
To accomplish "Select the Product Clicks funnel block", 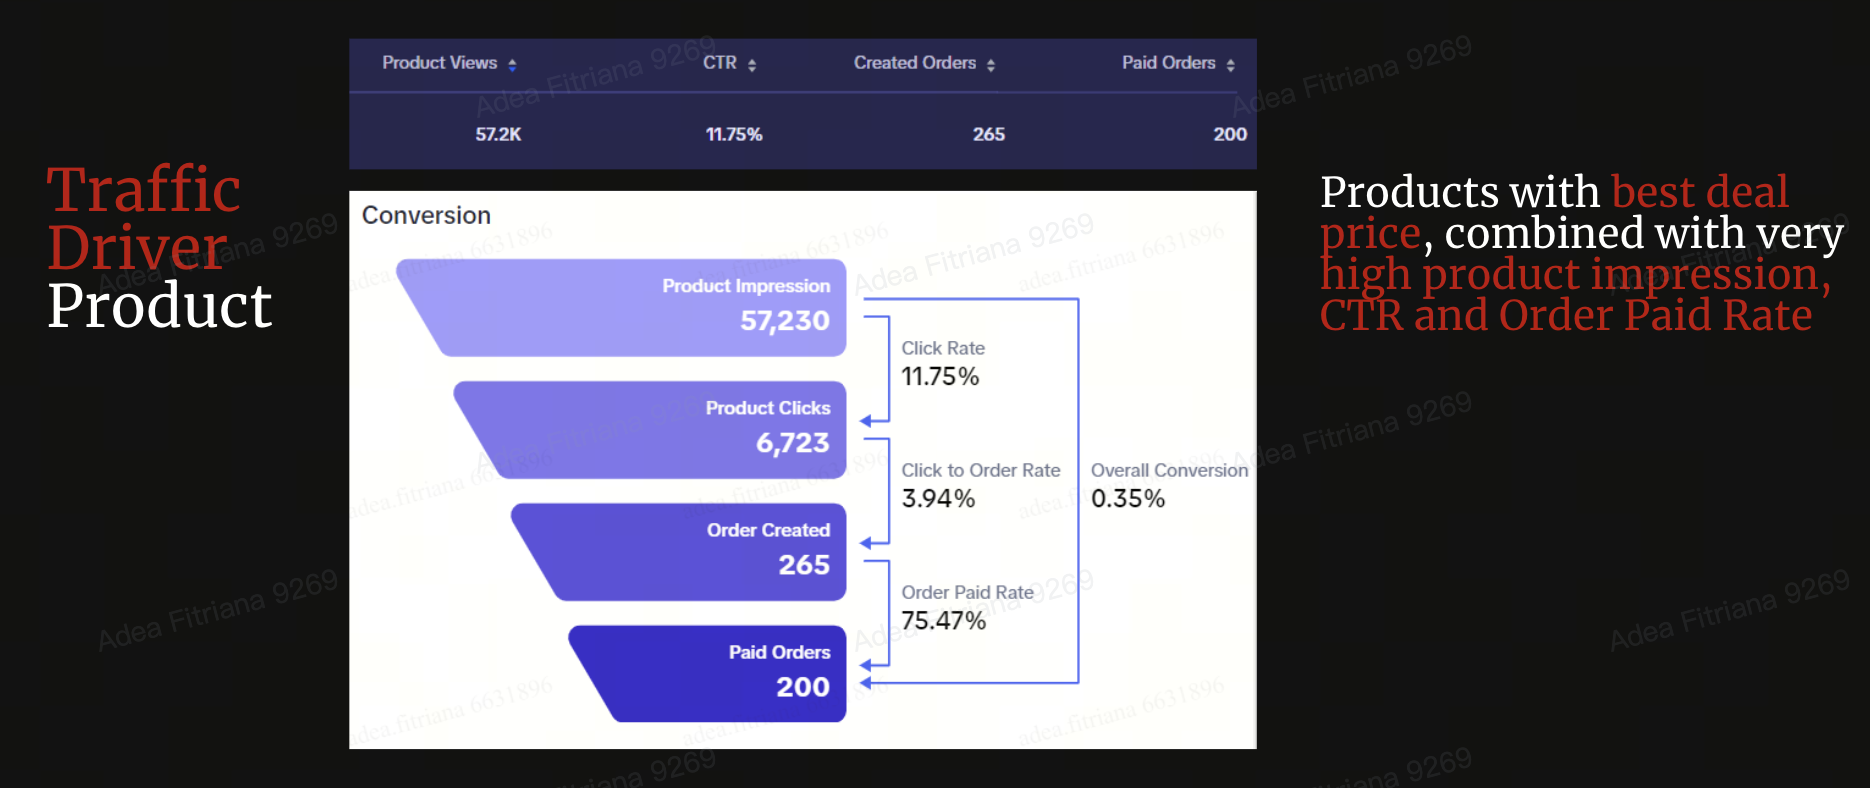I will [670, 430].
